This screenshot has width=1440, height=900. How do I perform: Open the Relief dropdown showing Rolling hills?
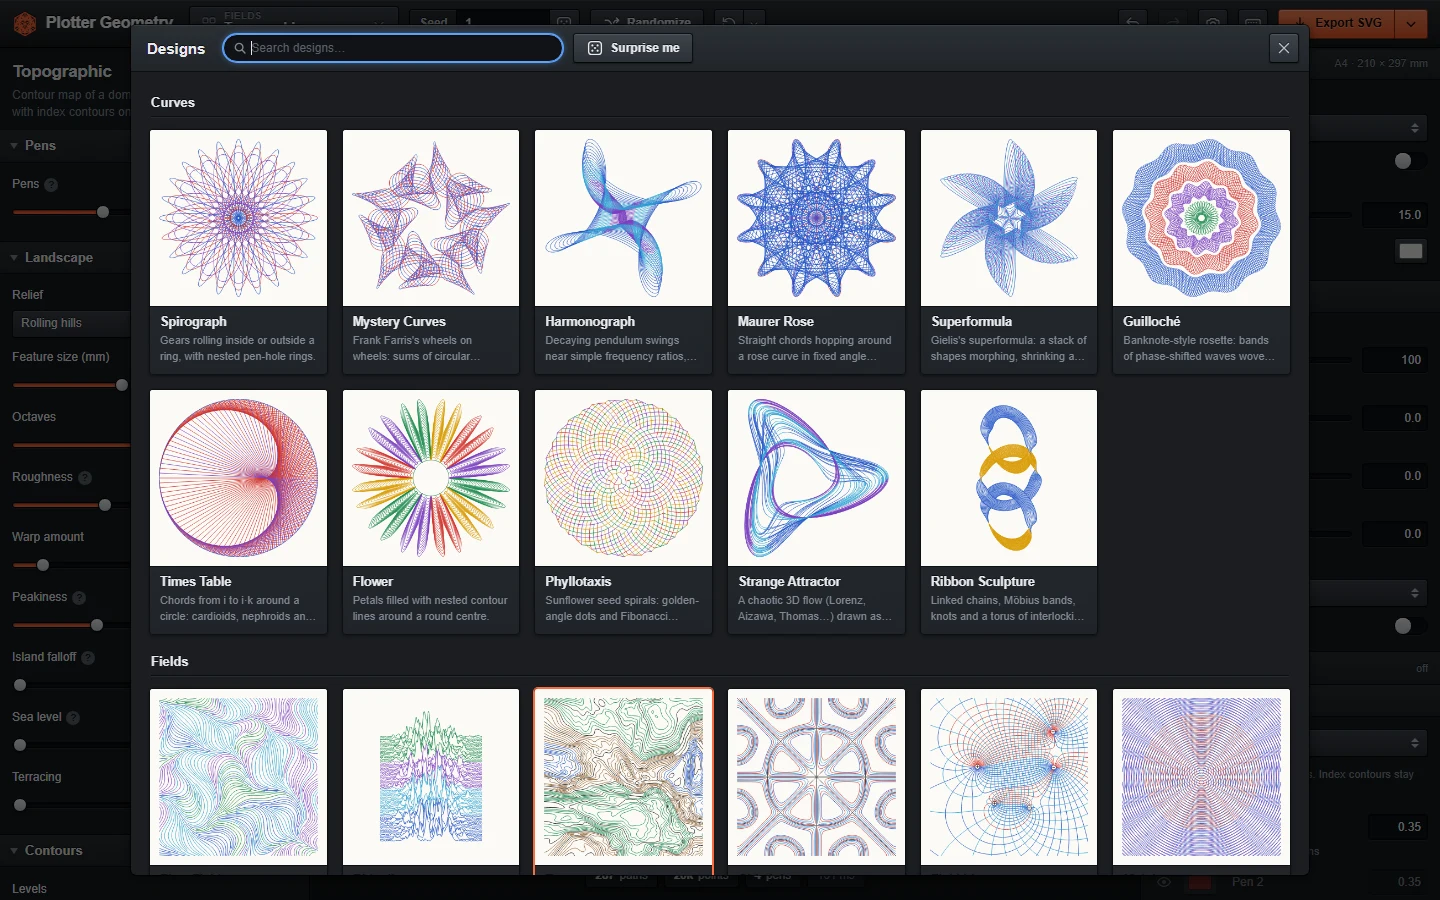71,323
